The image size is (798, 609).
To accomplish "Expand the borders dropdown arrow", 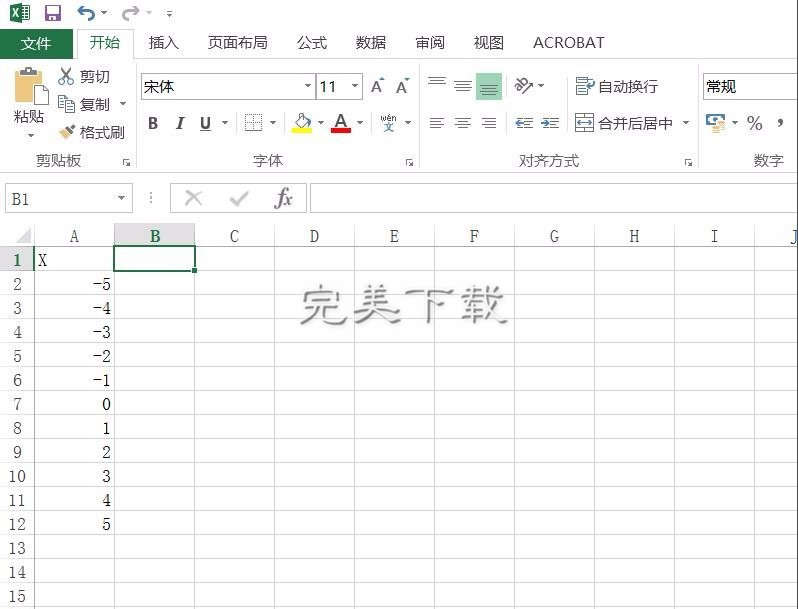I will [x=273, y=123].
